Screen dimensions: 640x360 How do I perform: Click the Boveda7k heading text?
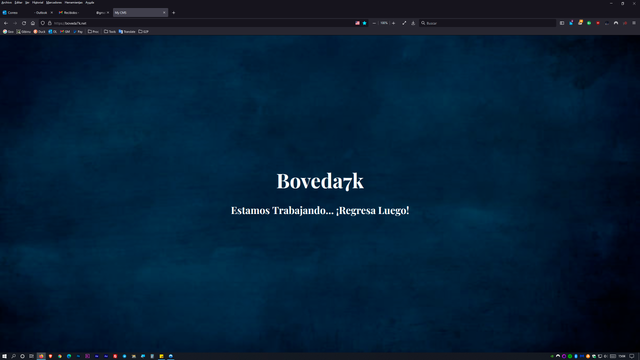coord(320,181)
